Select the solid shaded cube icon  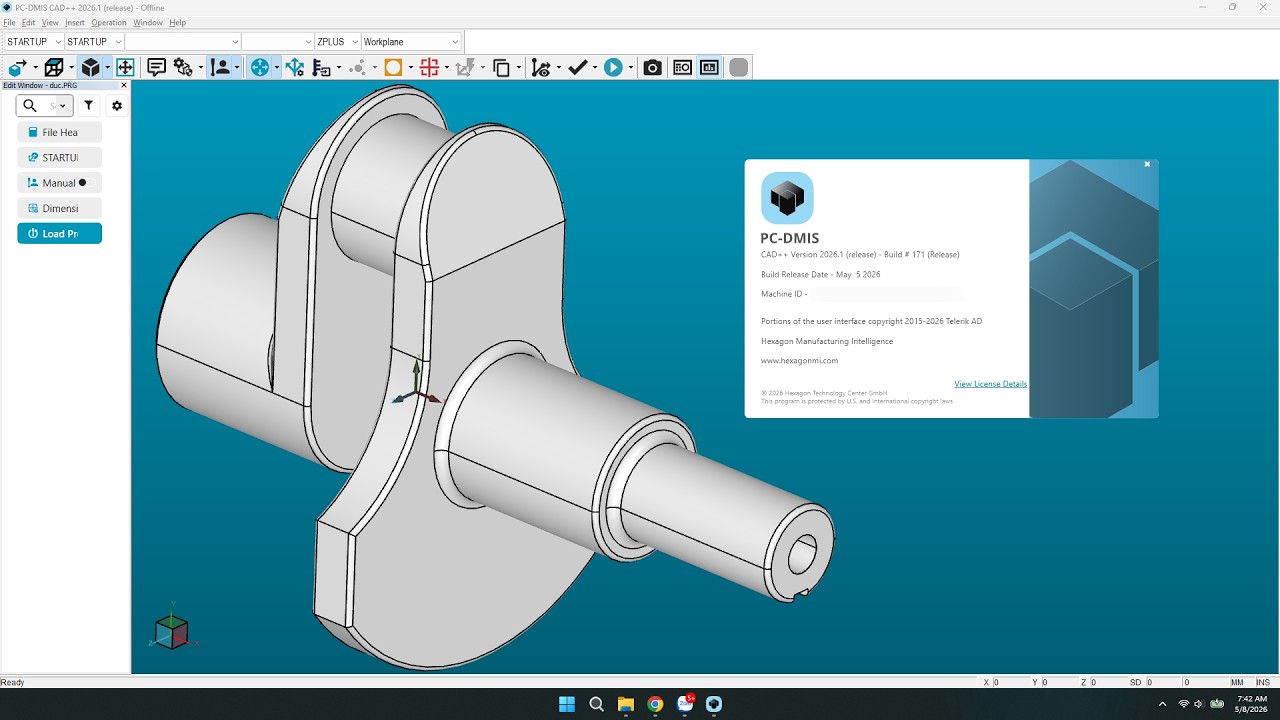click(x=91, y=68)
